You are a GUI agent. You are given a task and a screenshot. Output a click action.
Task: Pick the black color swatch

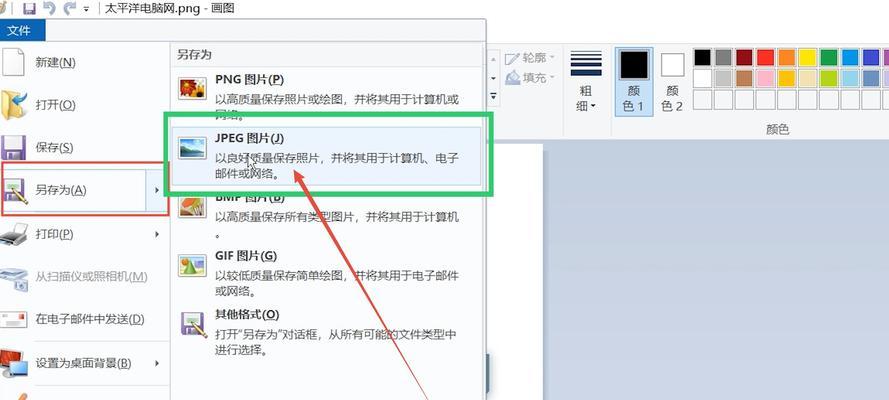(702, 58)
